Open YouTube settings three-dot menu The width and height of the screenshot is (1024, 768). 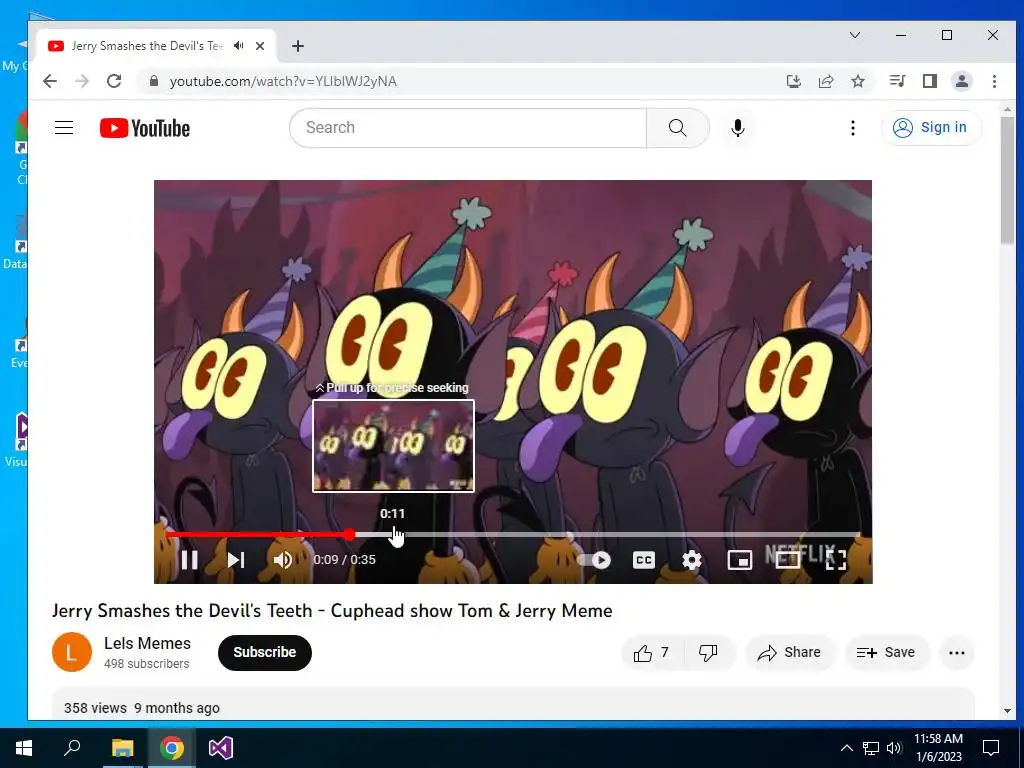coord(852,128)
